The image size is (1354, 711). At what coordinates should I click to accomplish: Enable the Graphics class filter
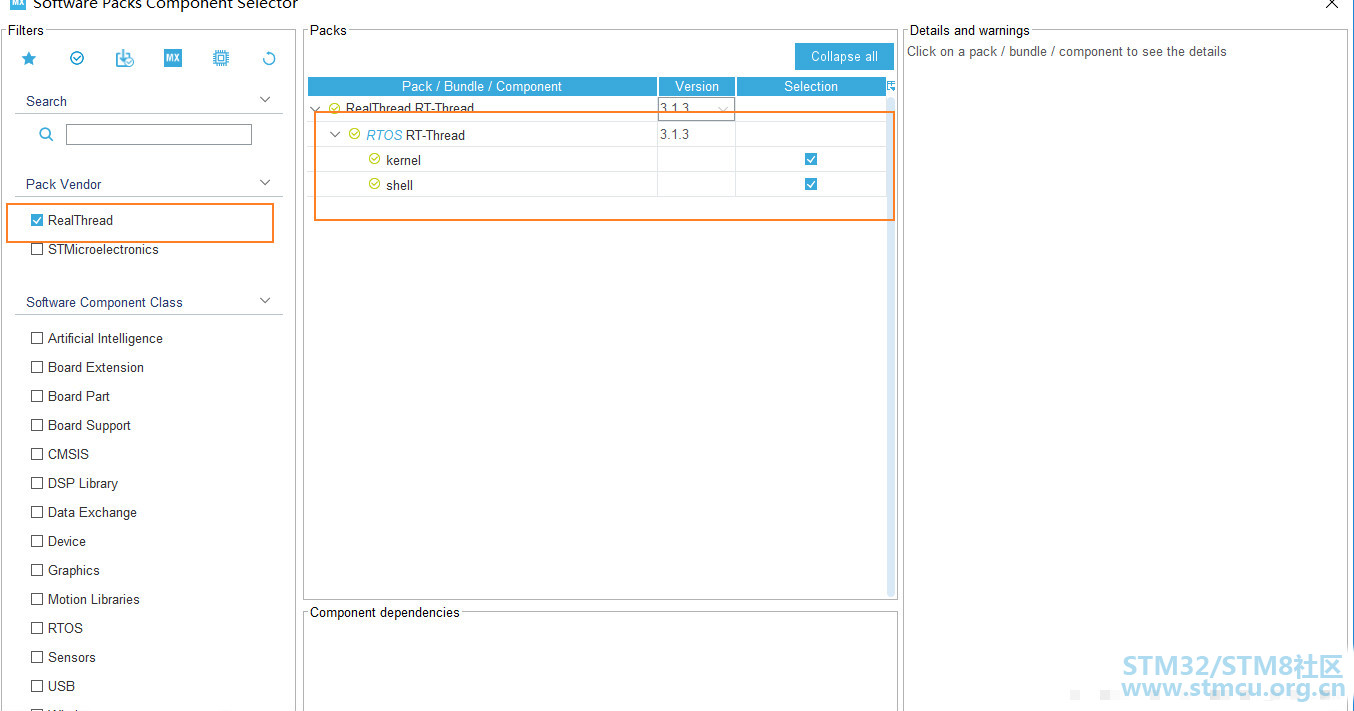tap(37, 570)
